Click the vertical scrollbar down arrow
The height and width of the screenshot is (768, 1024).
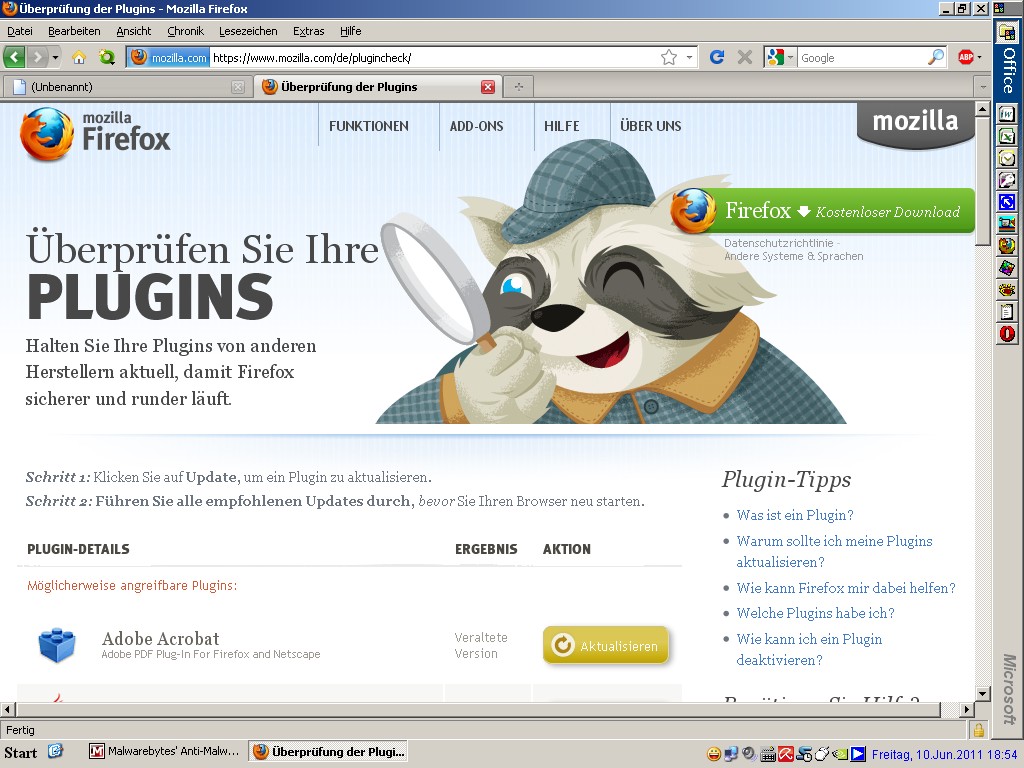coord(982,694)
